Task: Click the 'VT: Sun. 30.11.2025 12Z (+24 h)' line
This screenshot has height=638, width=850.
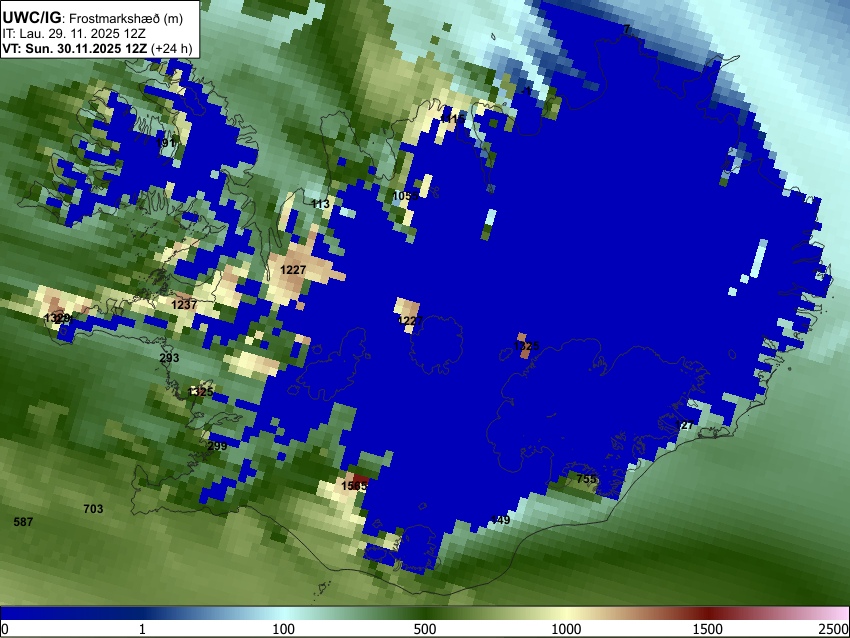Action: (97, 48)
